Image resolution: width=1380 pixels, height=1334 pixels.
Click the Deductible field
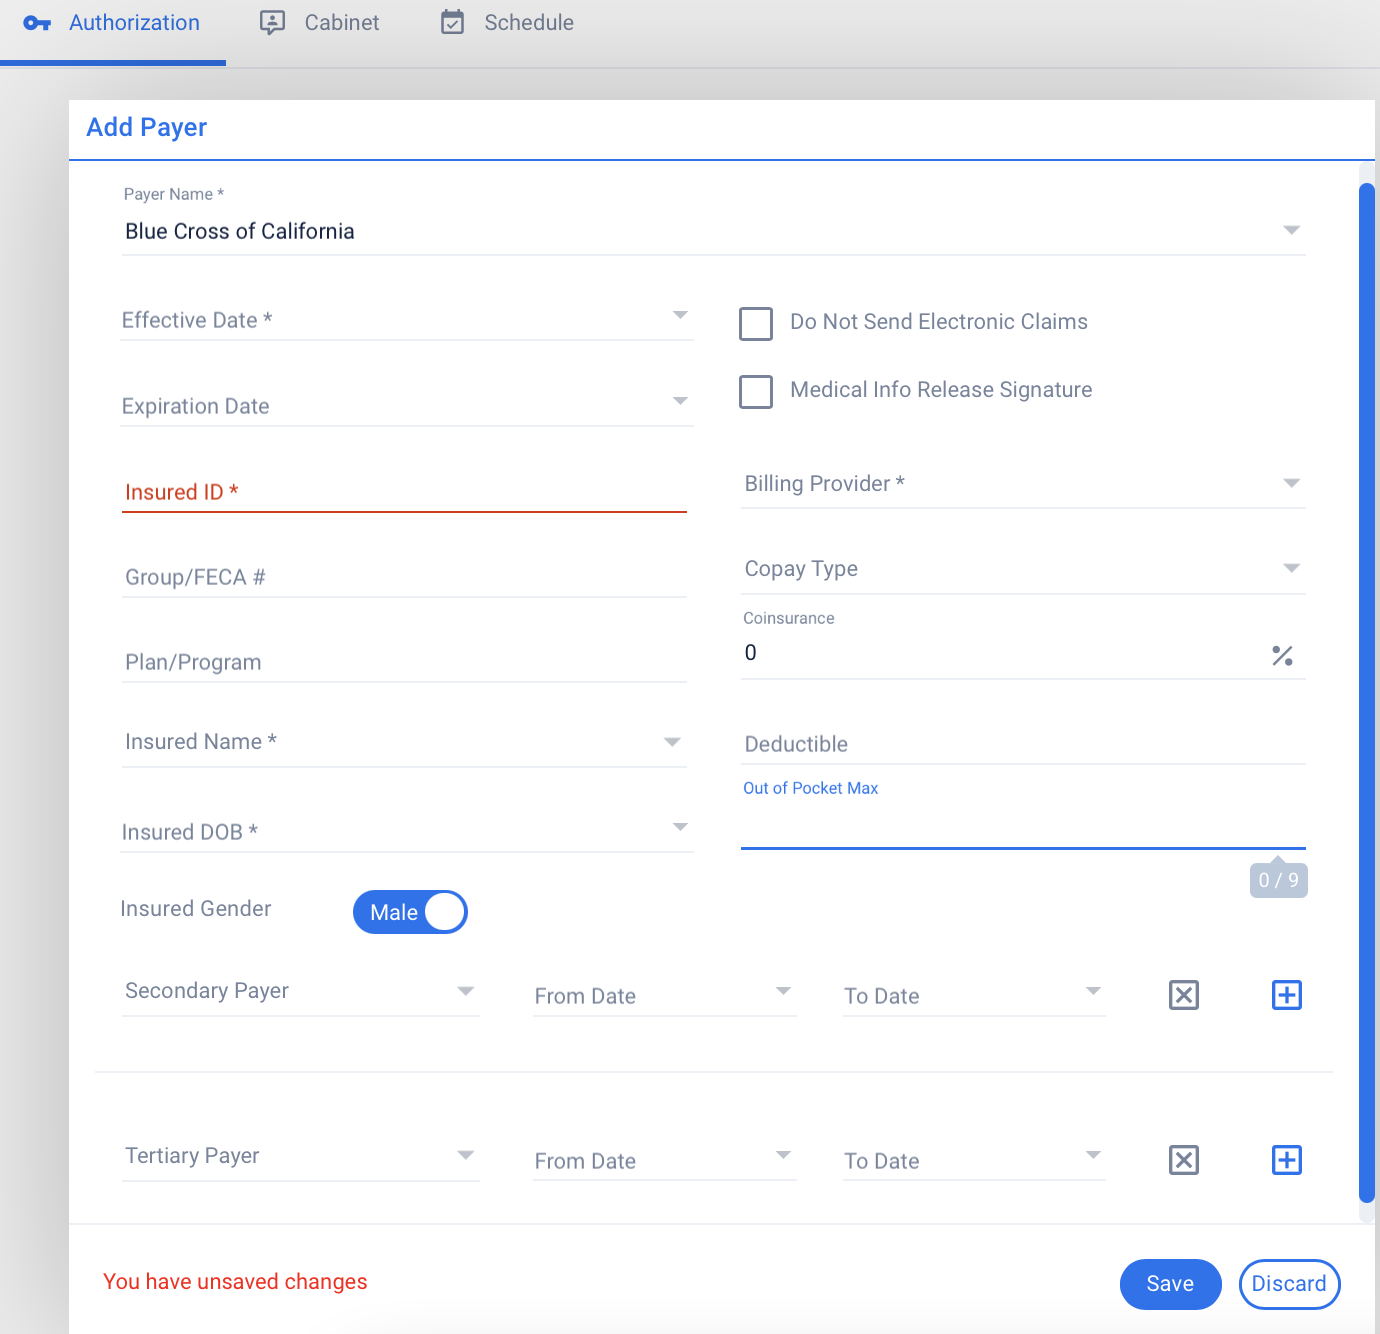1023,744
